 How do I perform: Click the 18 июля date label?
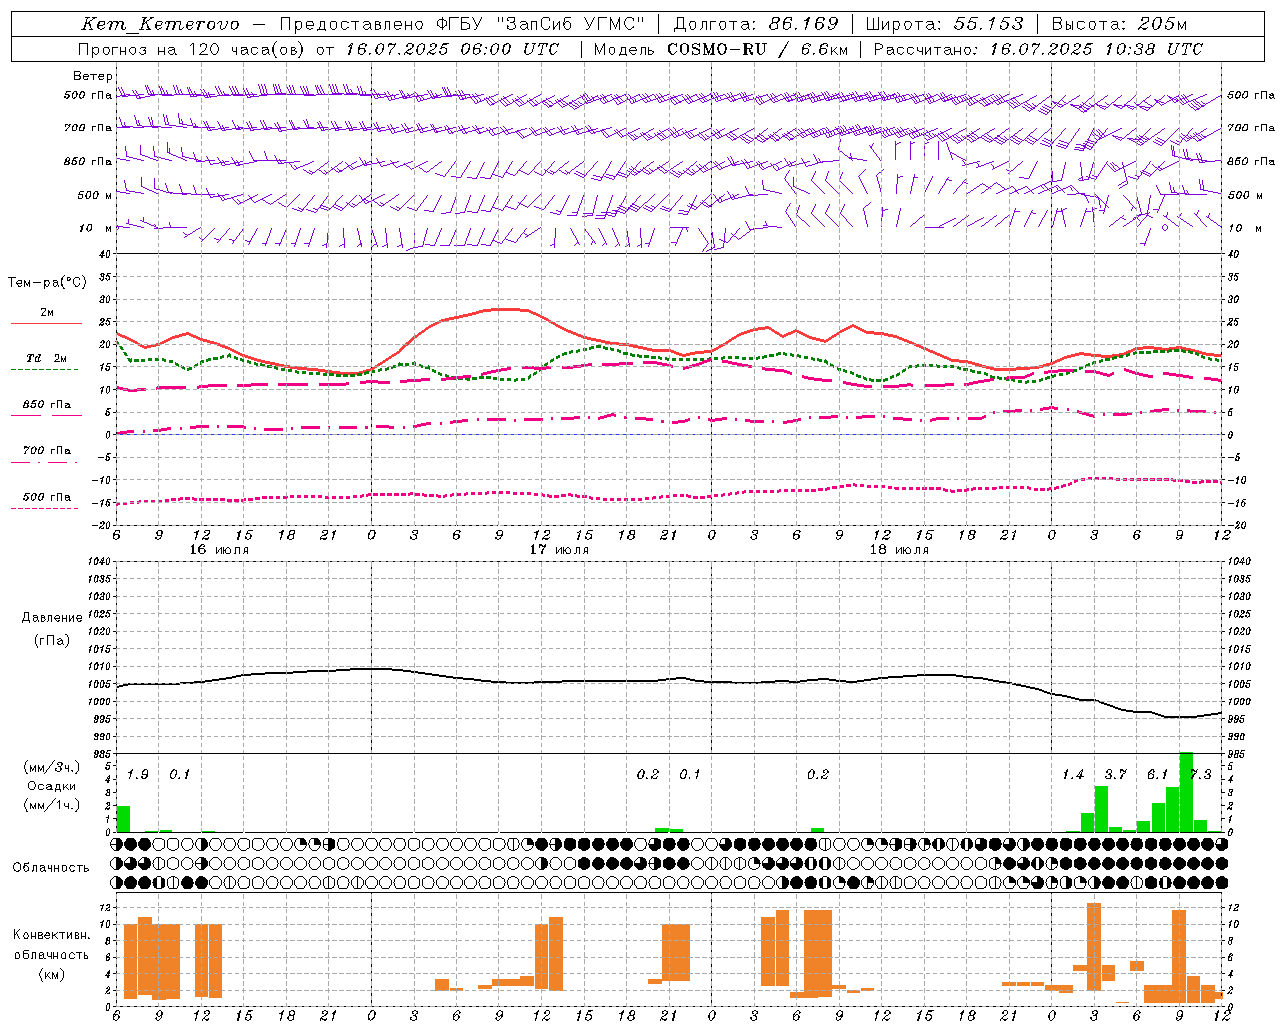pos(899,550)
